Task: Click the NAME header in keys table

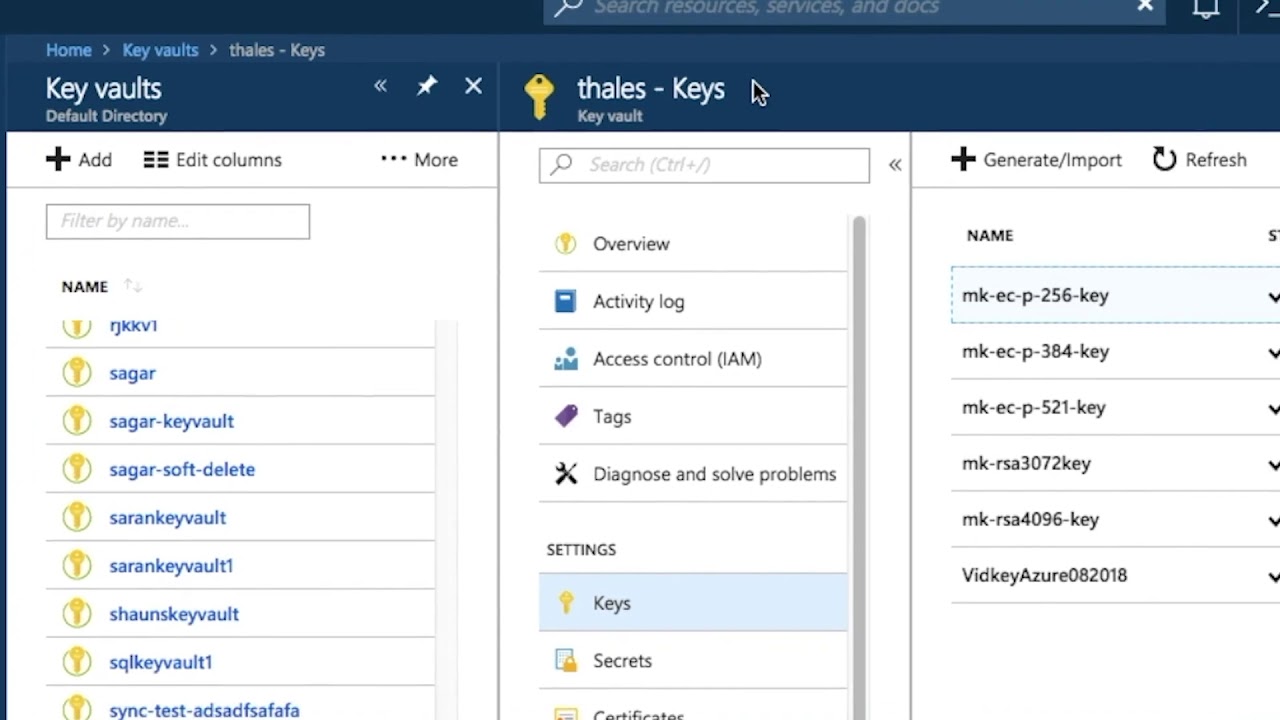Action: click(990, 236)
